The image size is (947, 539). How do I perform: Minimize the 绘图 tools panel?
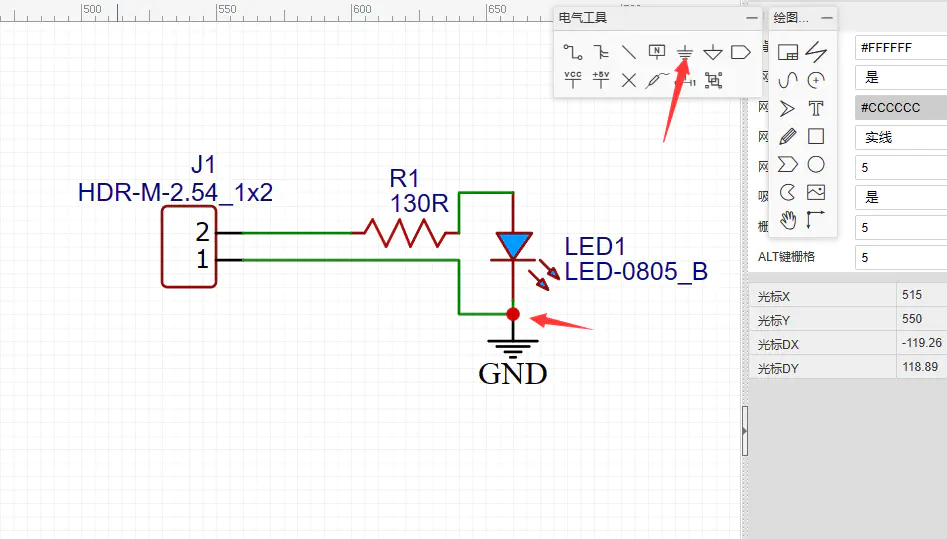(x=827, y=18)
